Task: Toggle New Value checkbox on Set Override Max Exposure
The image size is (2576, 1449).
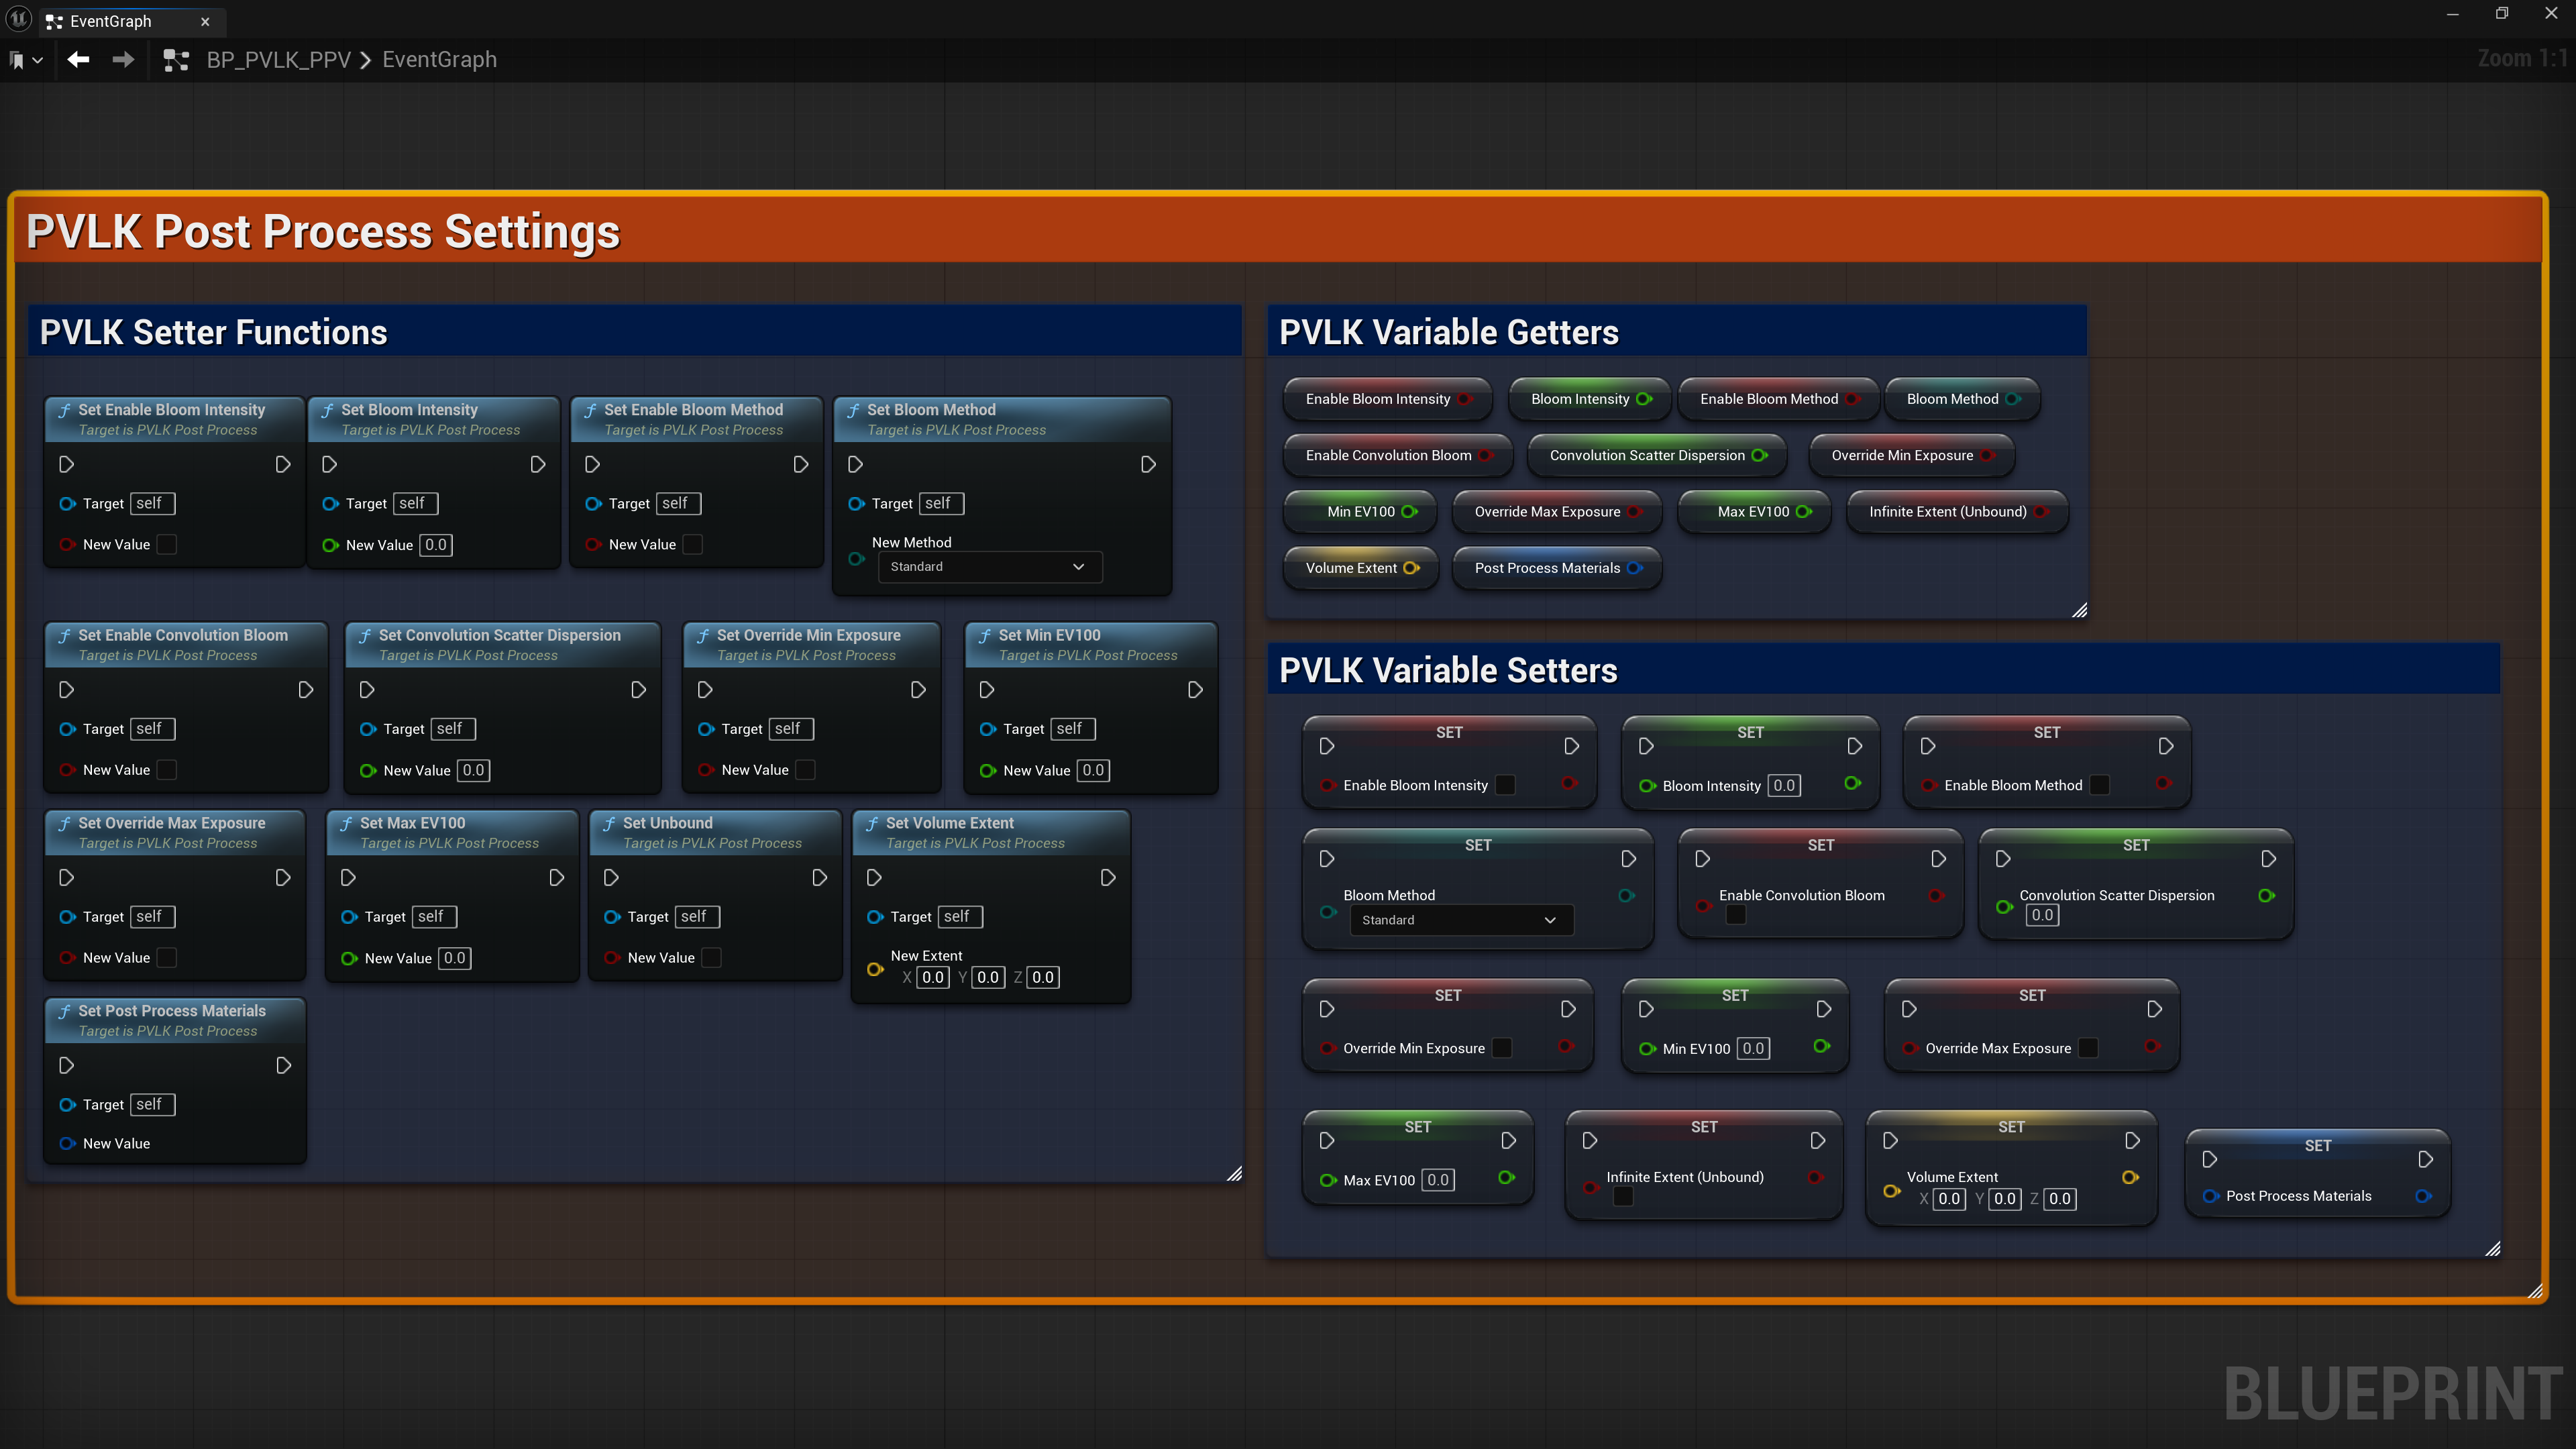Action: click(x=167, y=957)
